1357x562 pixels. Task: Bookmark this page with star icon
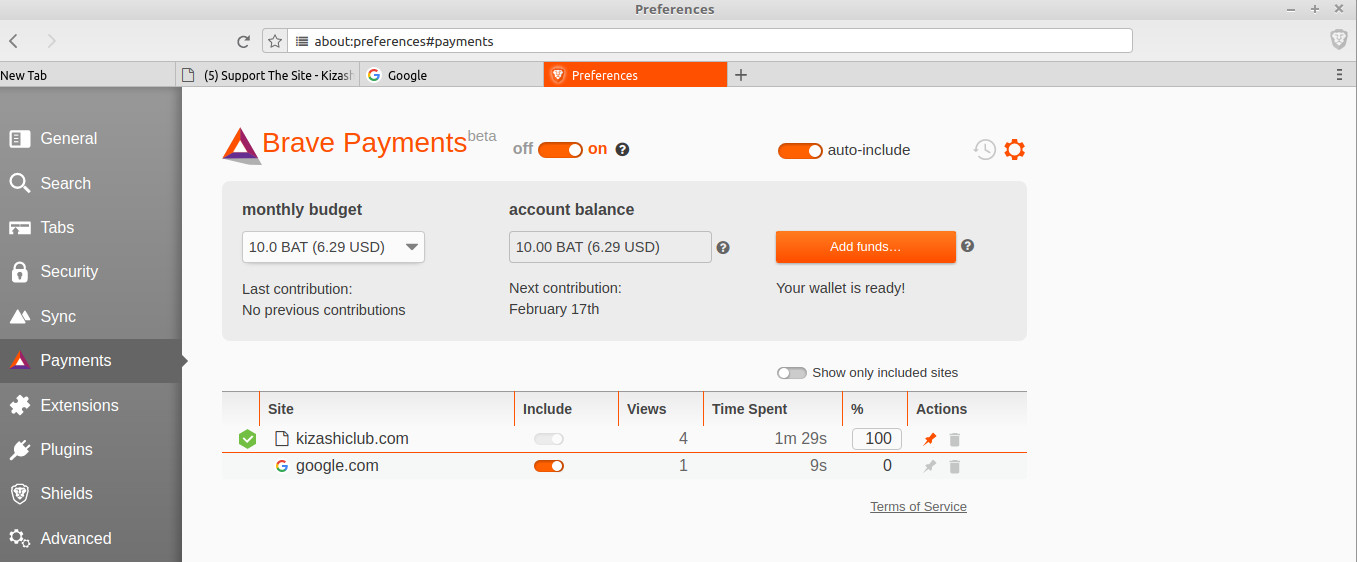(x=275, y=41)
